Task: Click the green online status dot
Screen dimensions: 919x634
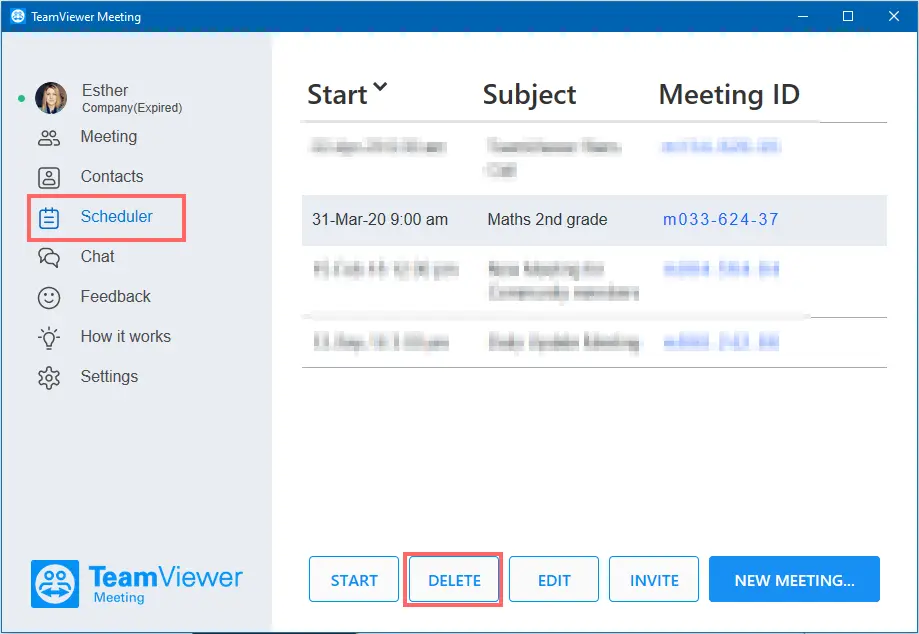Action: coord(21,98)
